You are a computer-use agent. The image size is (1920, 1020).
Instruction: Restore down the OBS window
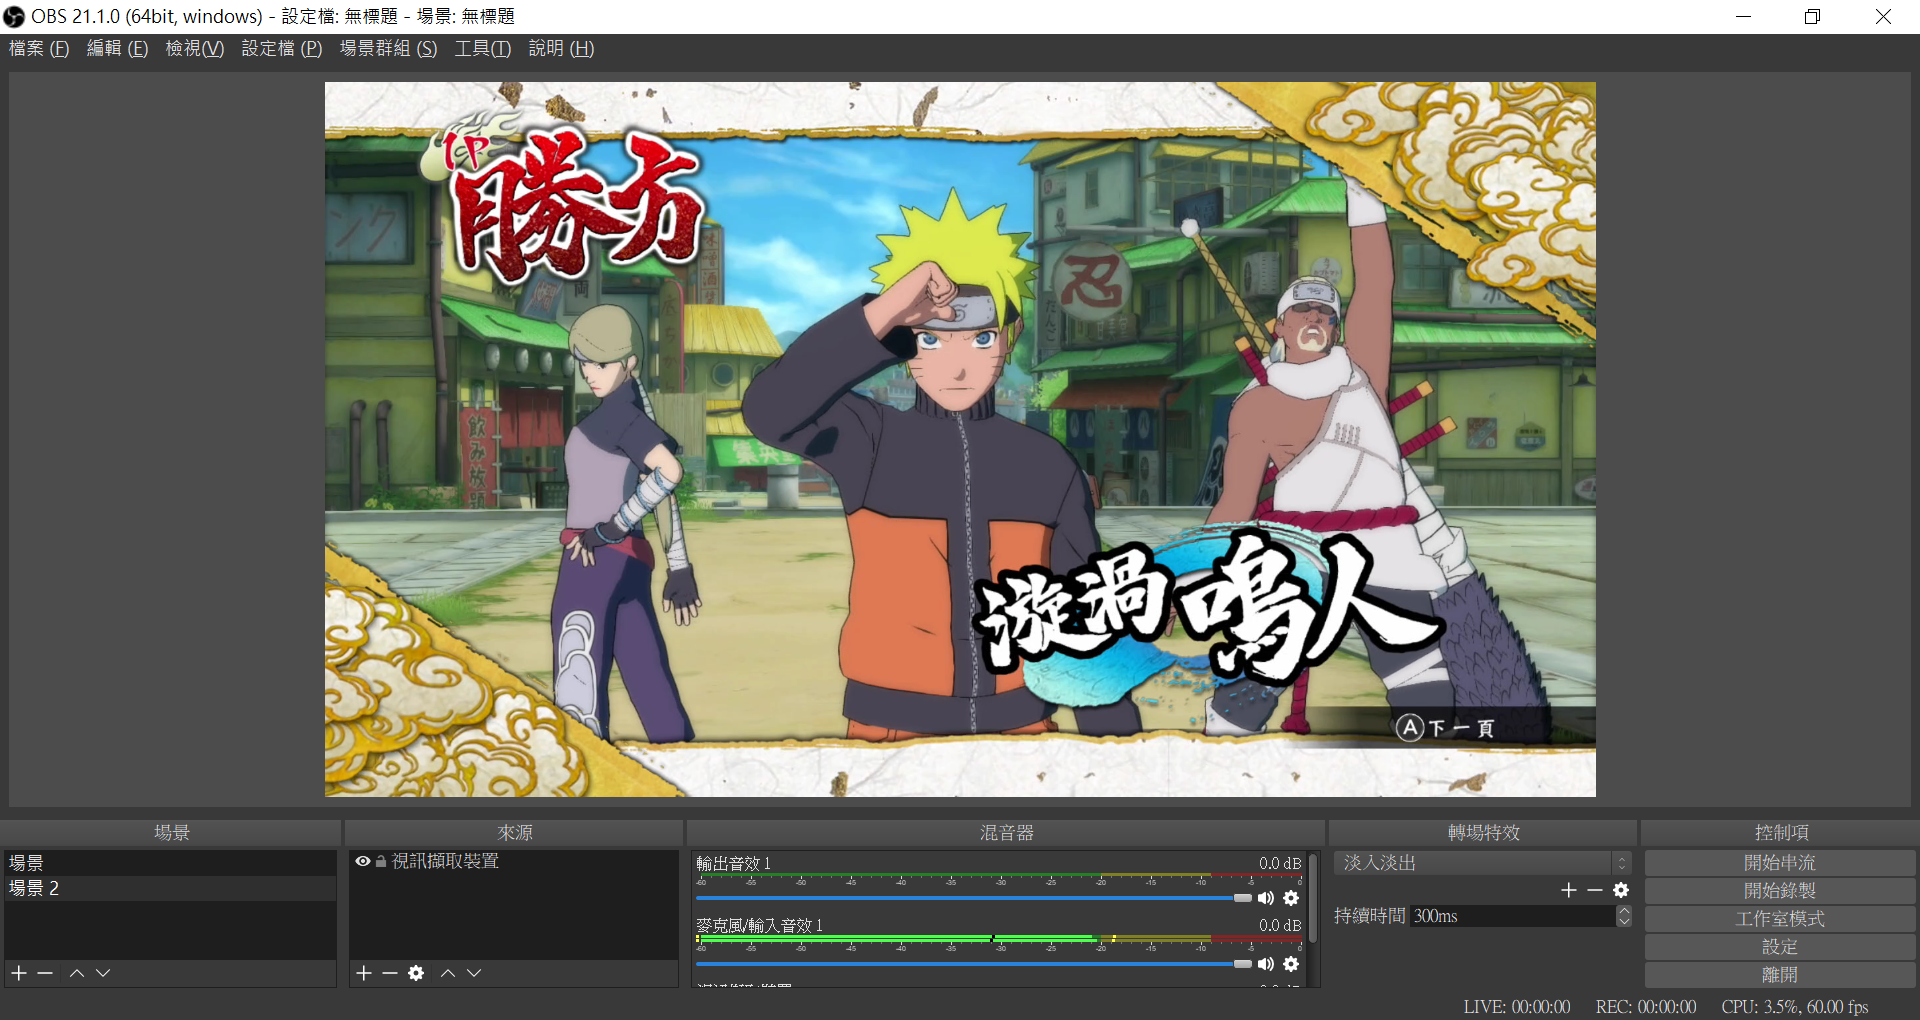coord(1812,16)
